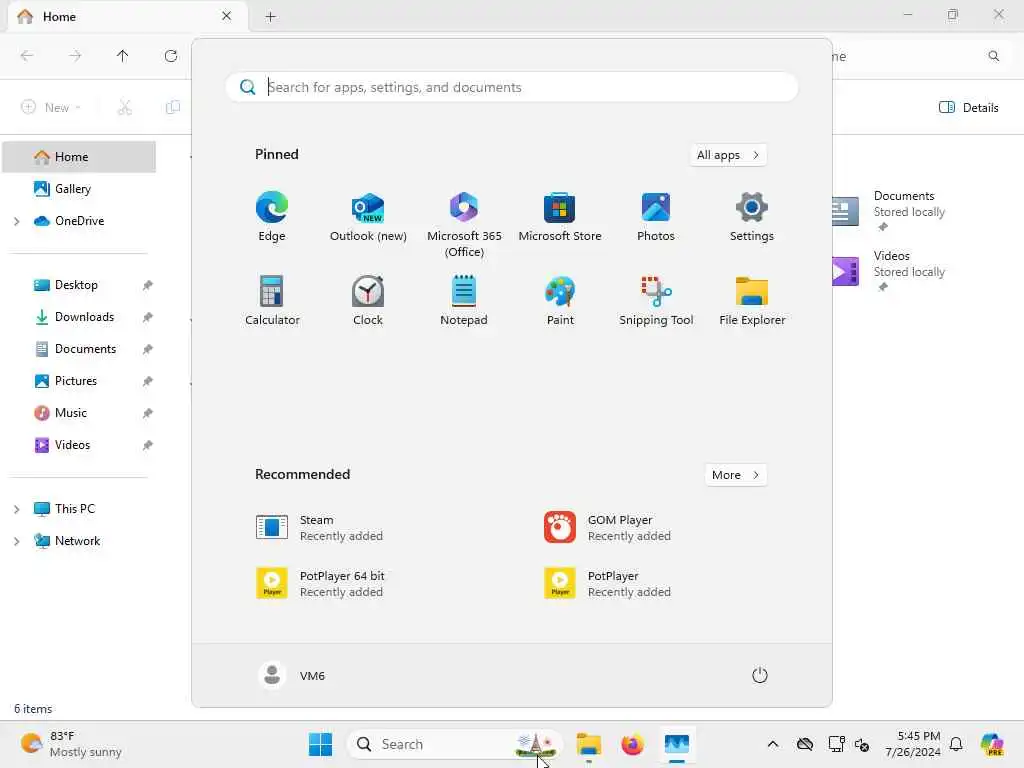This screenshot has height=768, width=1024.
Task: Unpin Desktop using its pin icon
Action: [x=148, y=285]
